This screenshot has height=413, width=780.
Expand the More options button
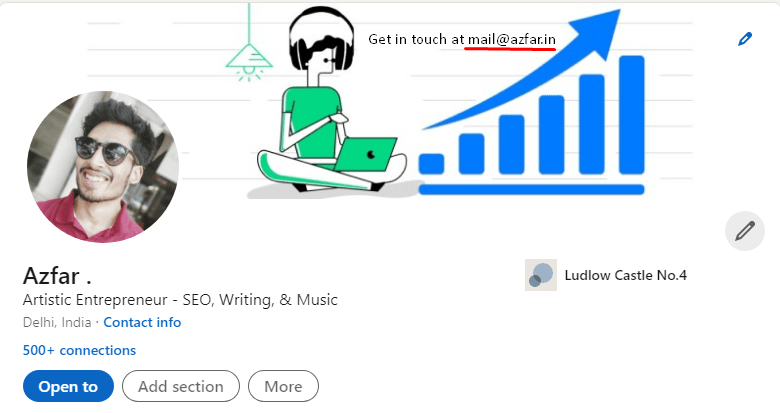283,386
